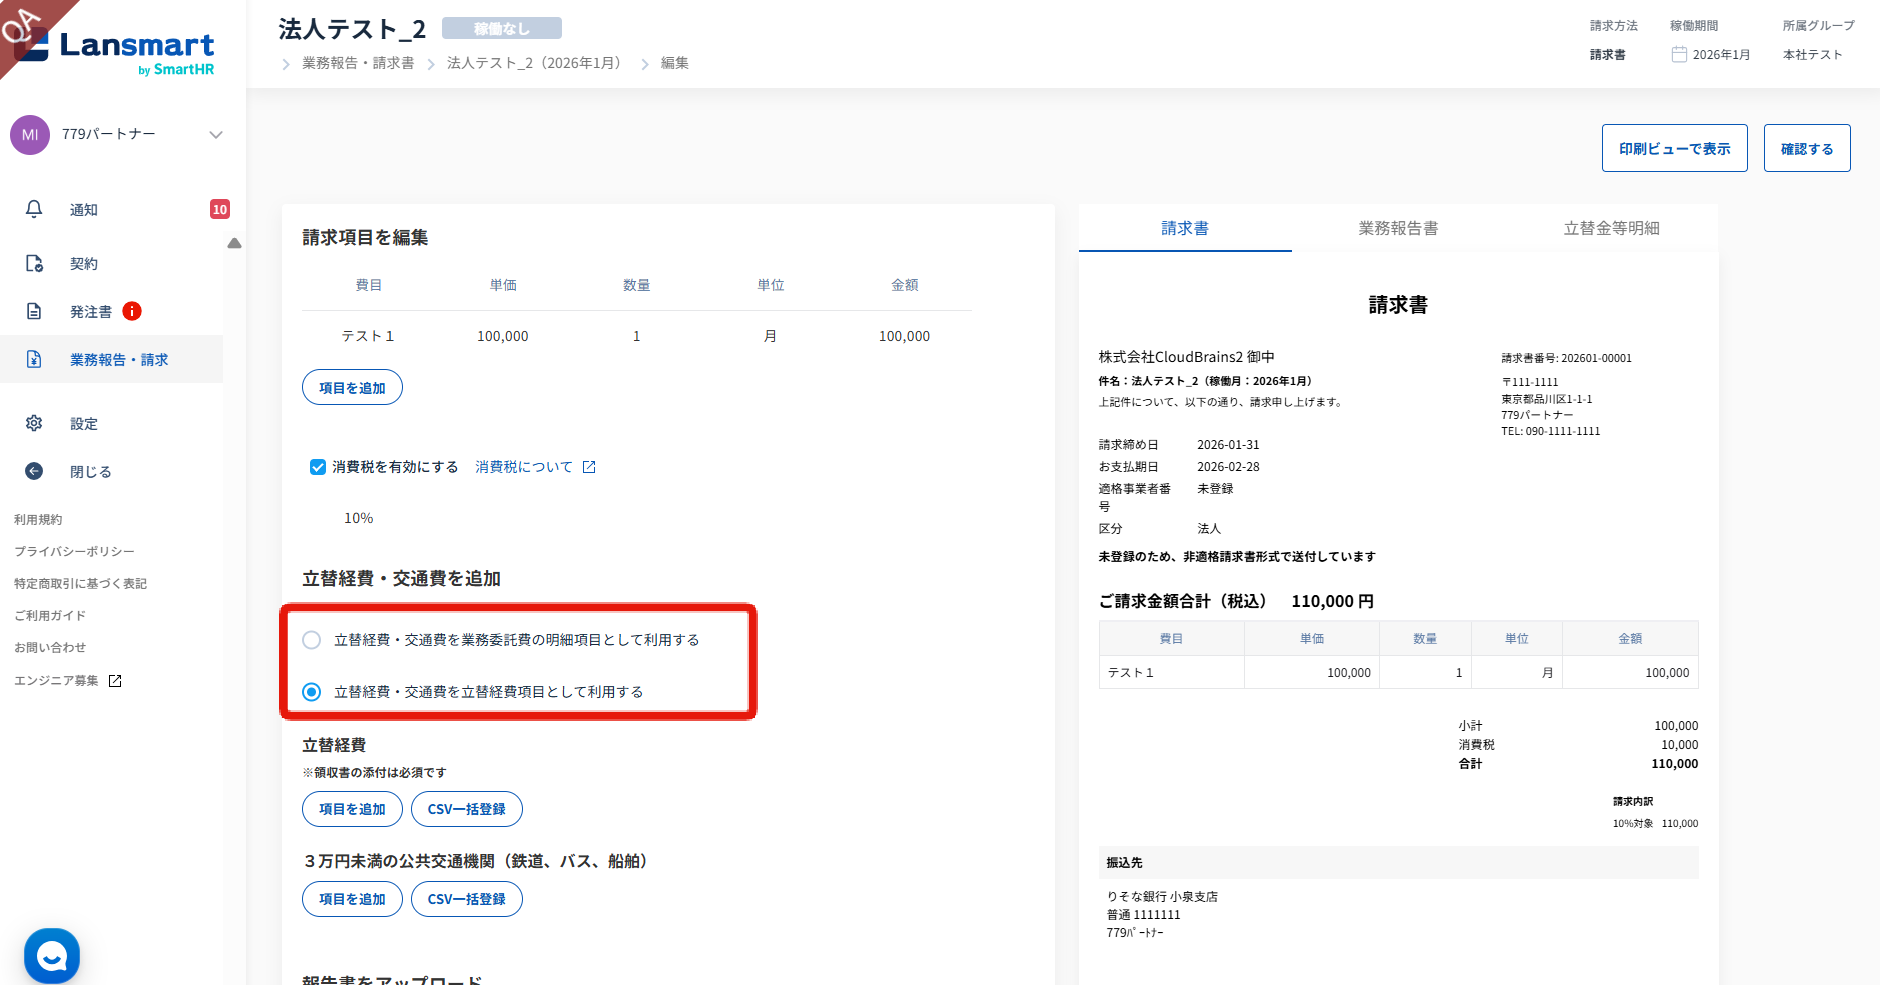Collapse sidebar menu with the up triangle

234,243
